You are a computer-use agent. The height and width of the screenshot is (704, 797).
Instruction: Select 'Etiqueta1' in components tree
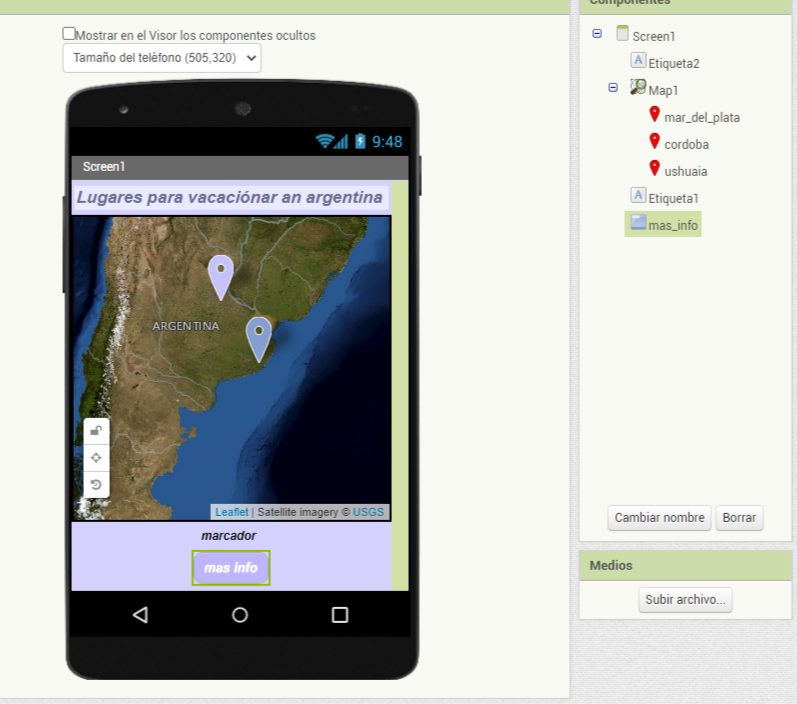point(673,198)
